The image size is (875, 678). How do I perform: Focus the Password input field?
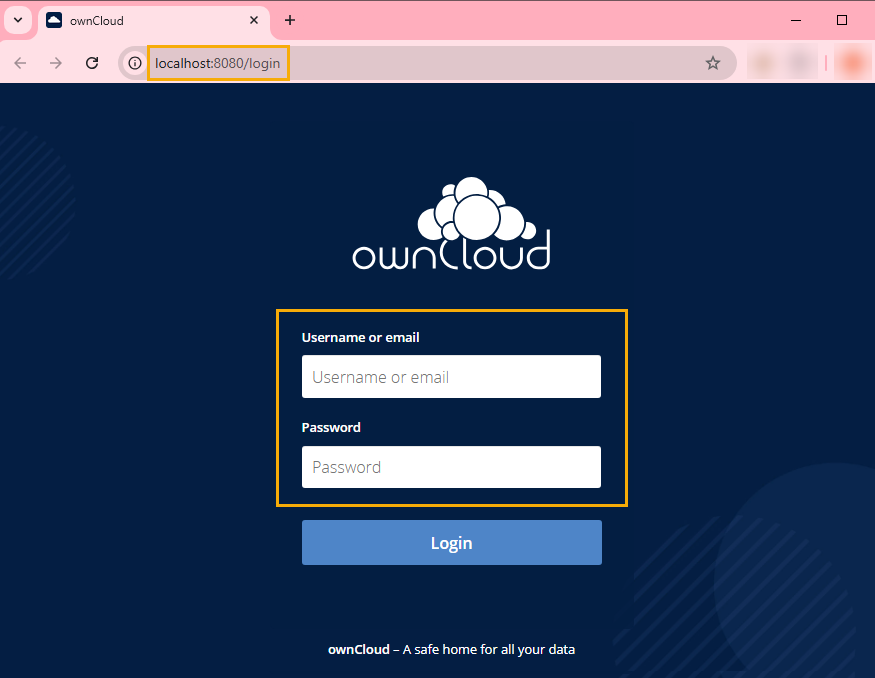point(451,467)
